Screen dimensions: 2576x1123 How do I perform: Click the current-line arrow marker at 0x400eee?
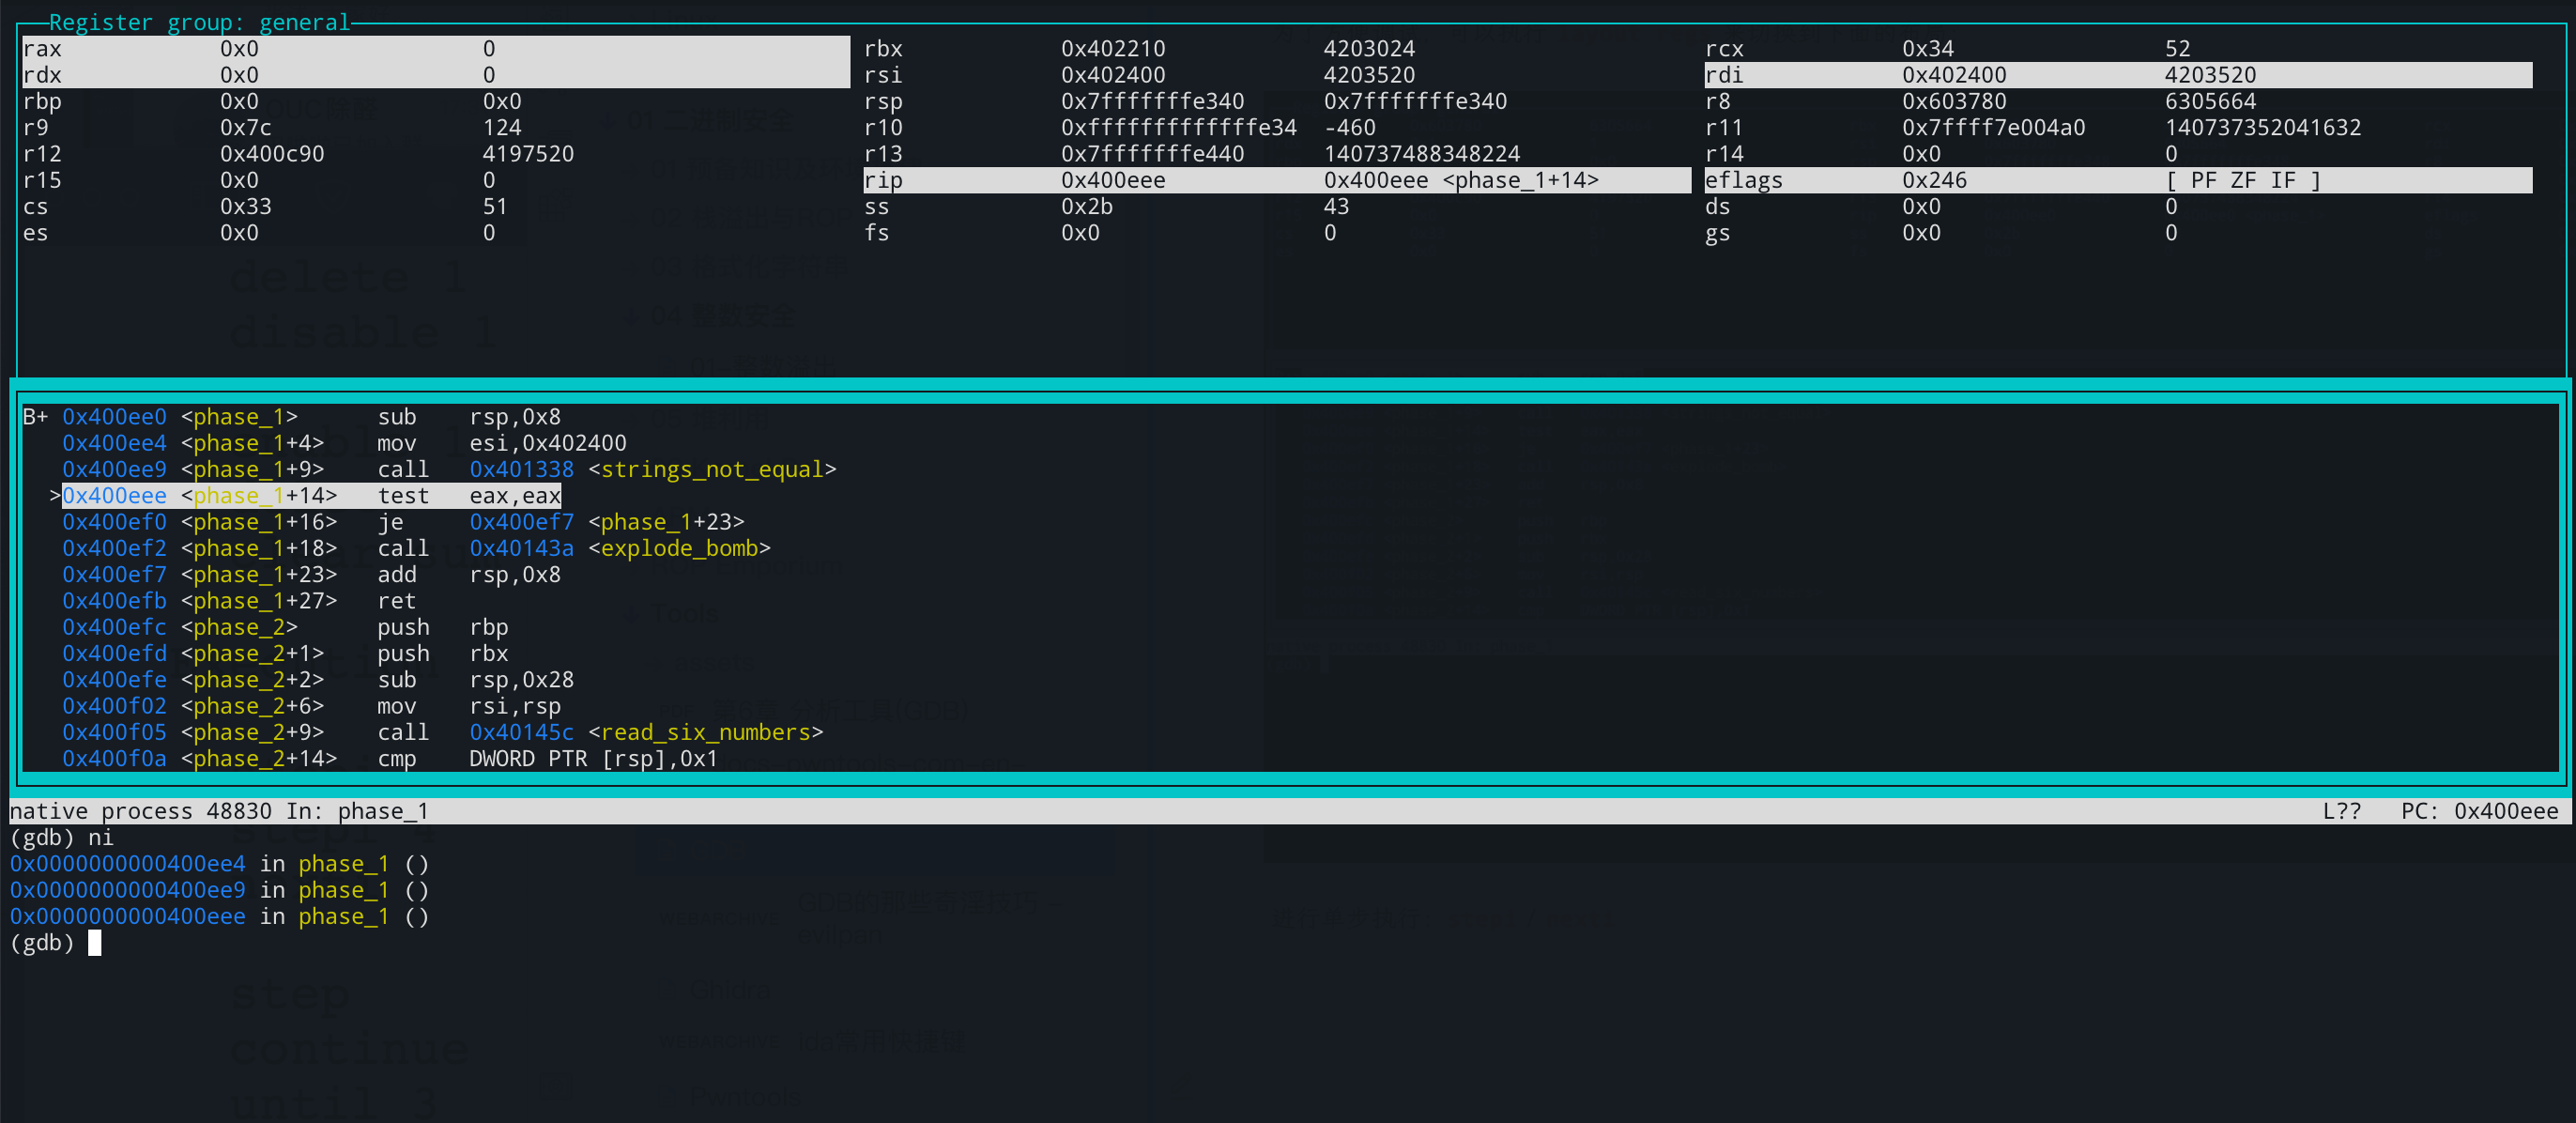(x=55, y=496)
